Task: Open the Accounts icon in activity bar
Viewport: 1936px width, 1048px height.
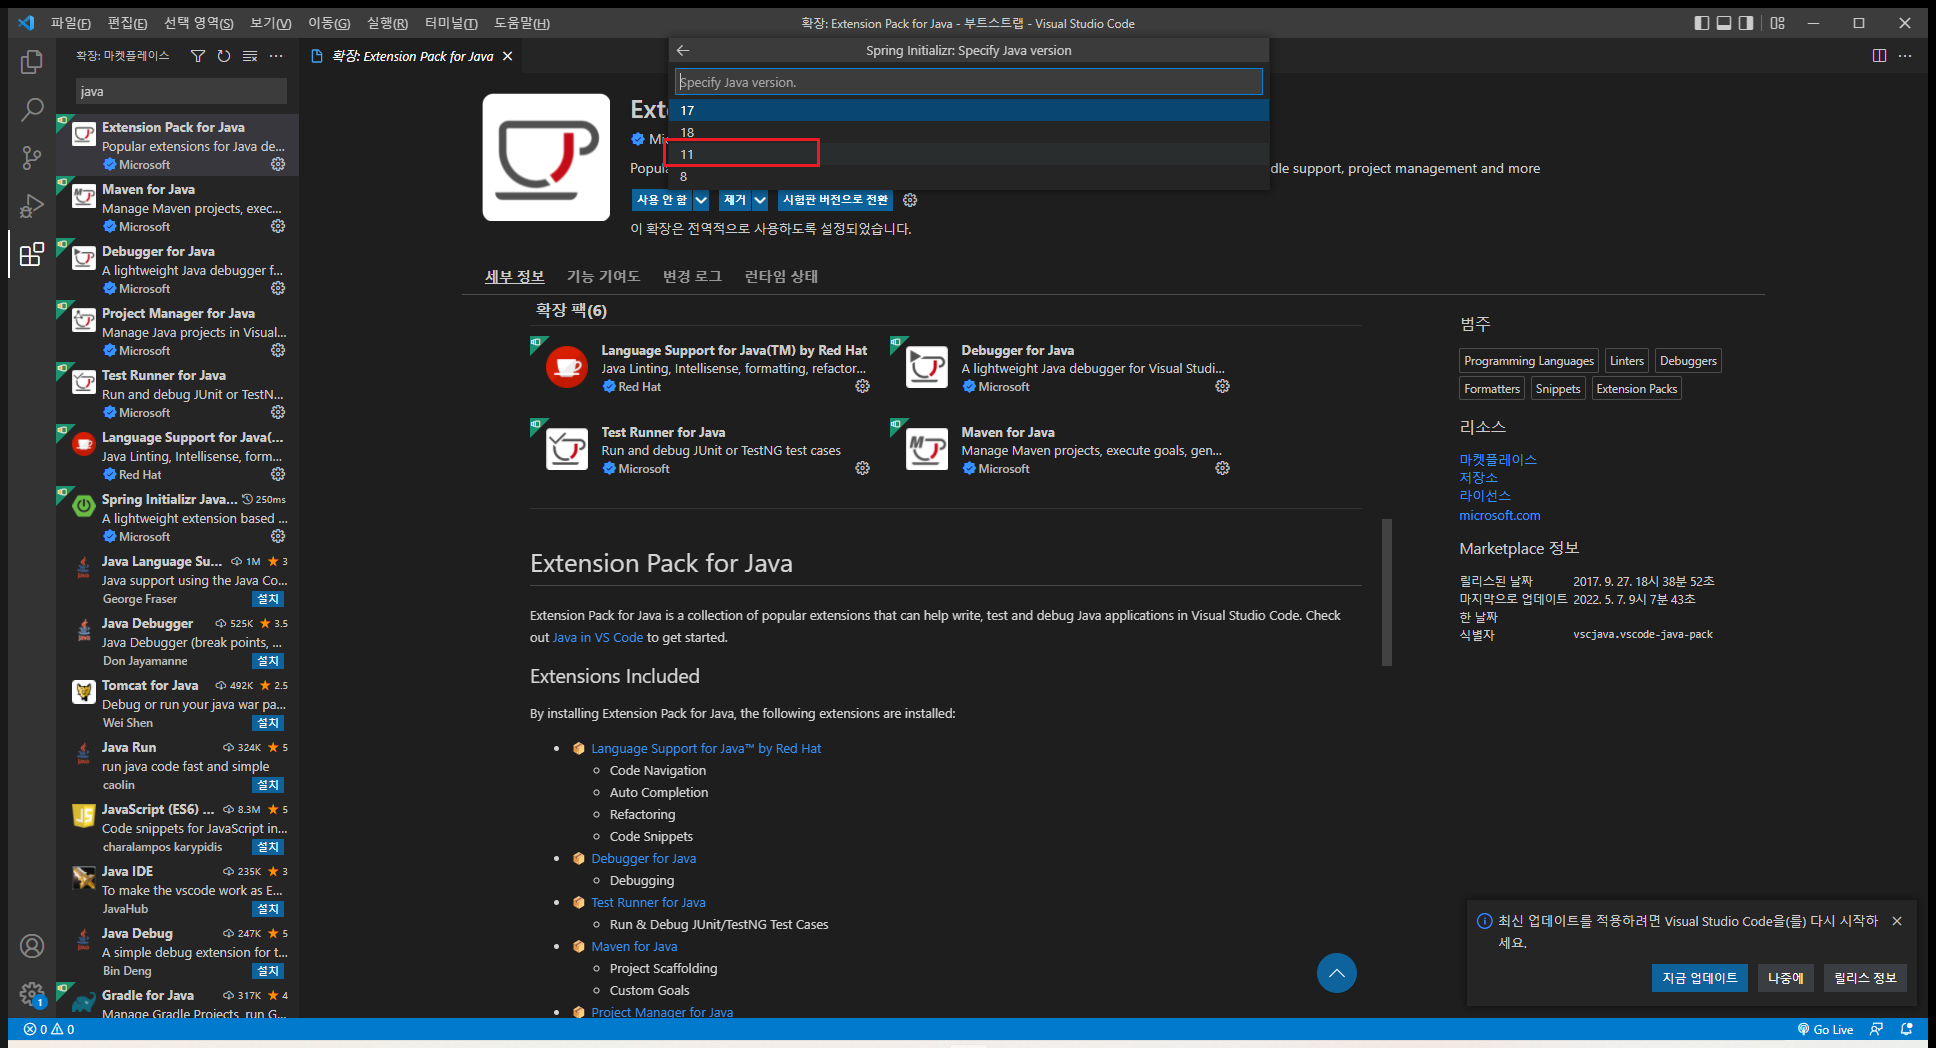Action: pos(32,946)
